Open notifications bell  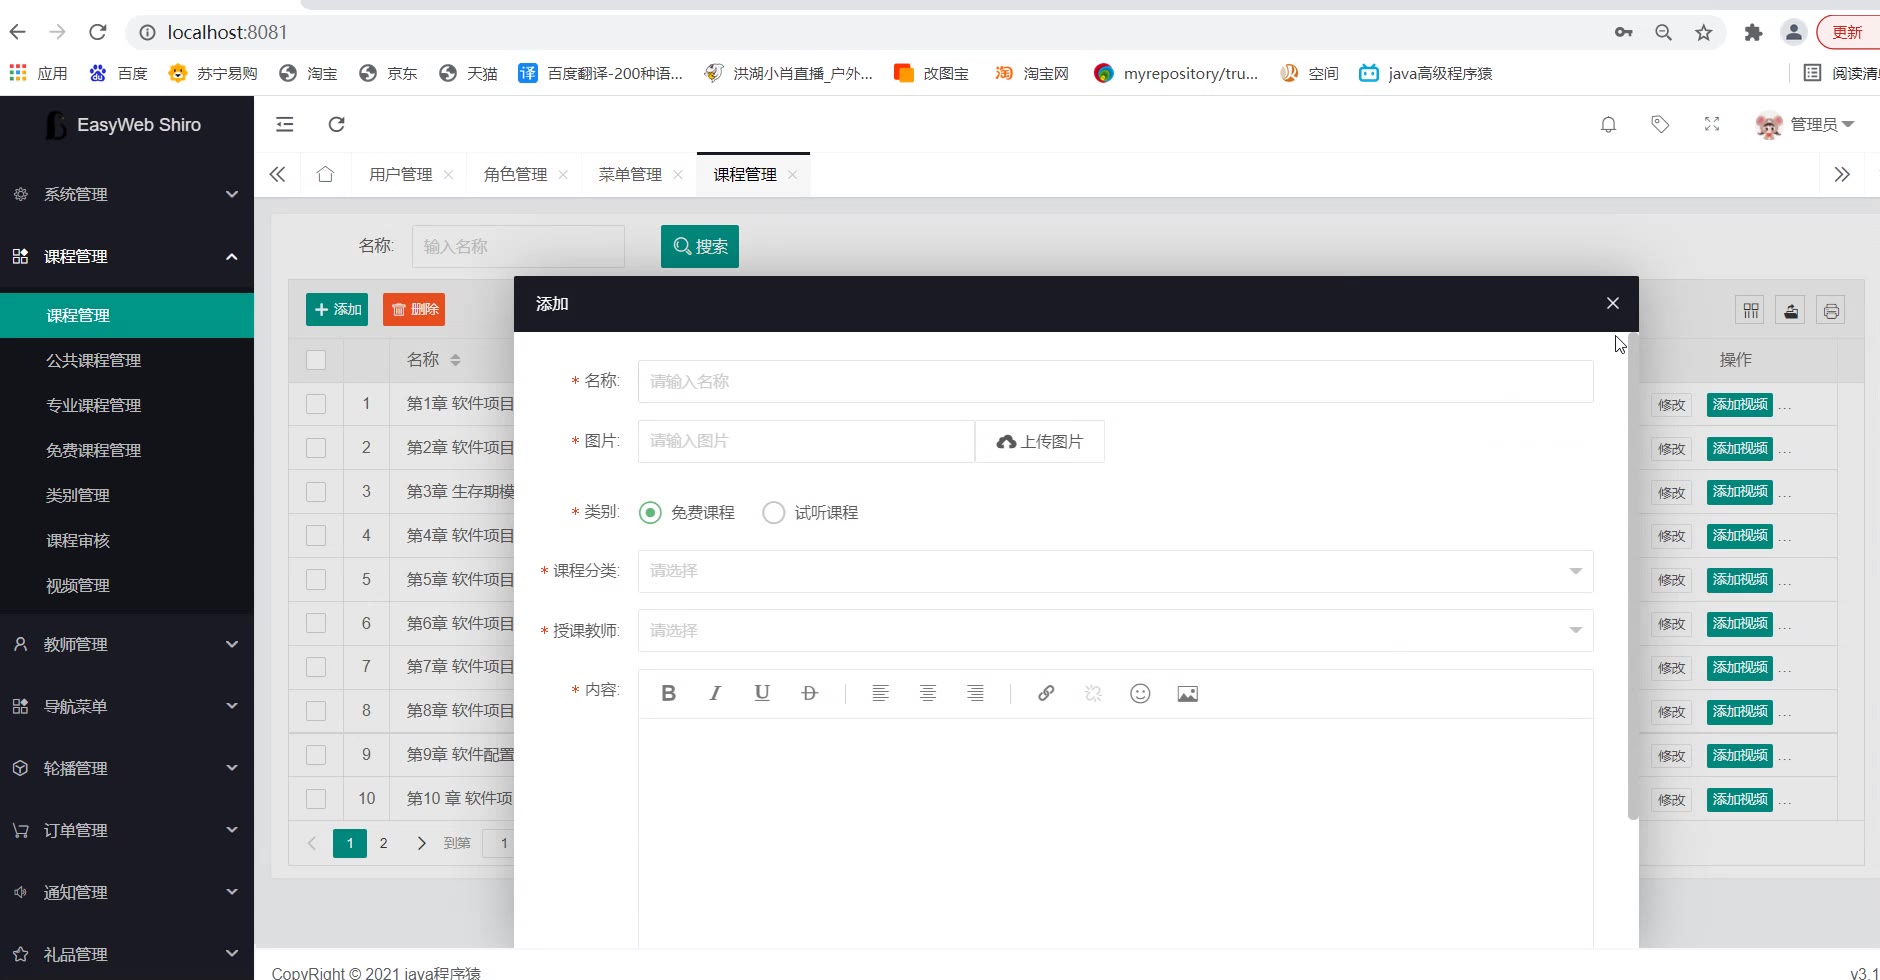1608,124
